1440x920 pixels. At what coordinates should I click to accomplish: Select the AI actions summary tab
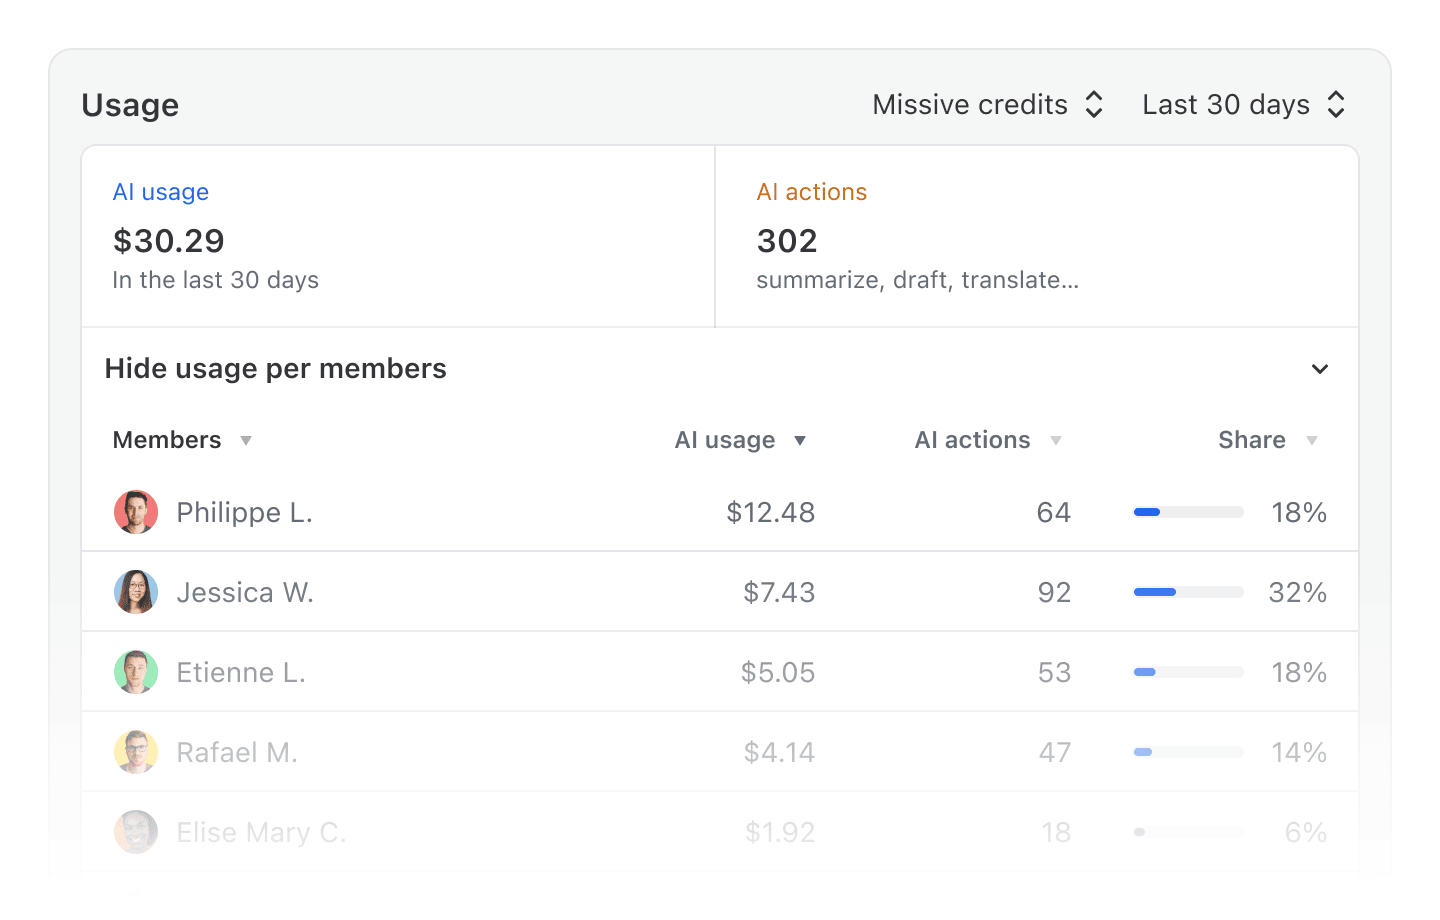click(x=1036, y=236)
